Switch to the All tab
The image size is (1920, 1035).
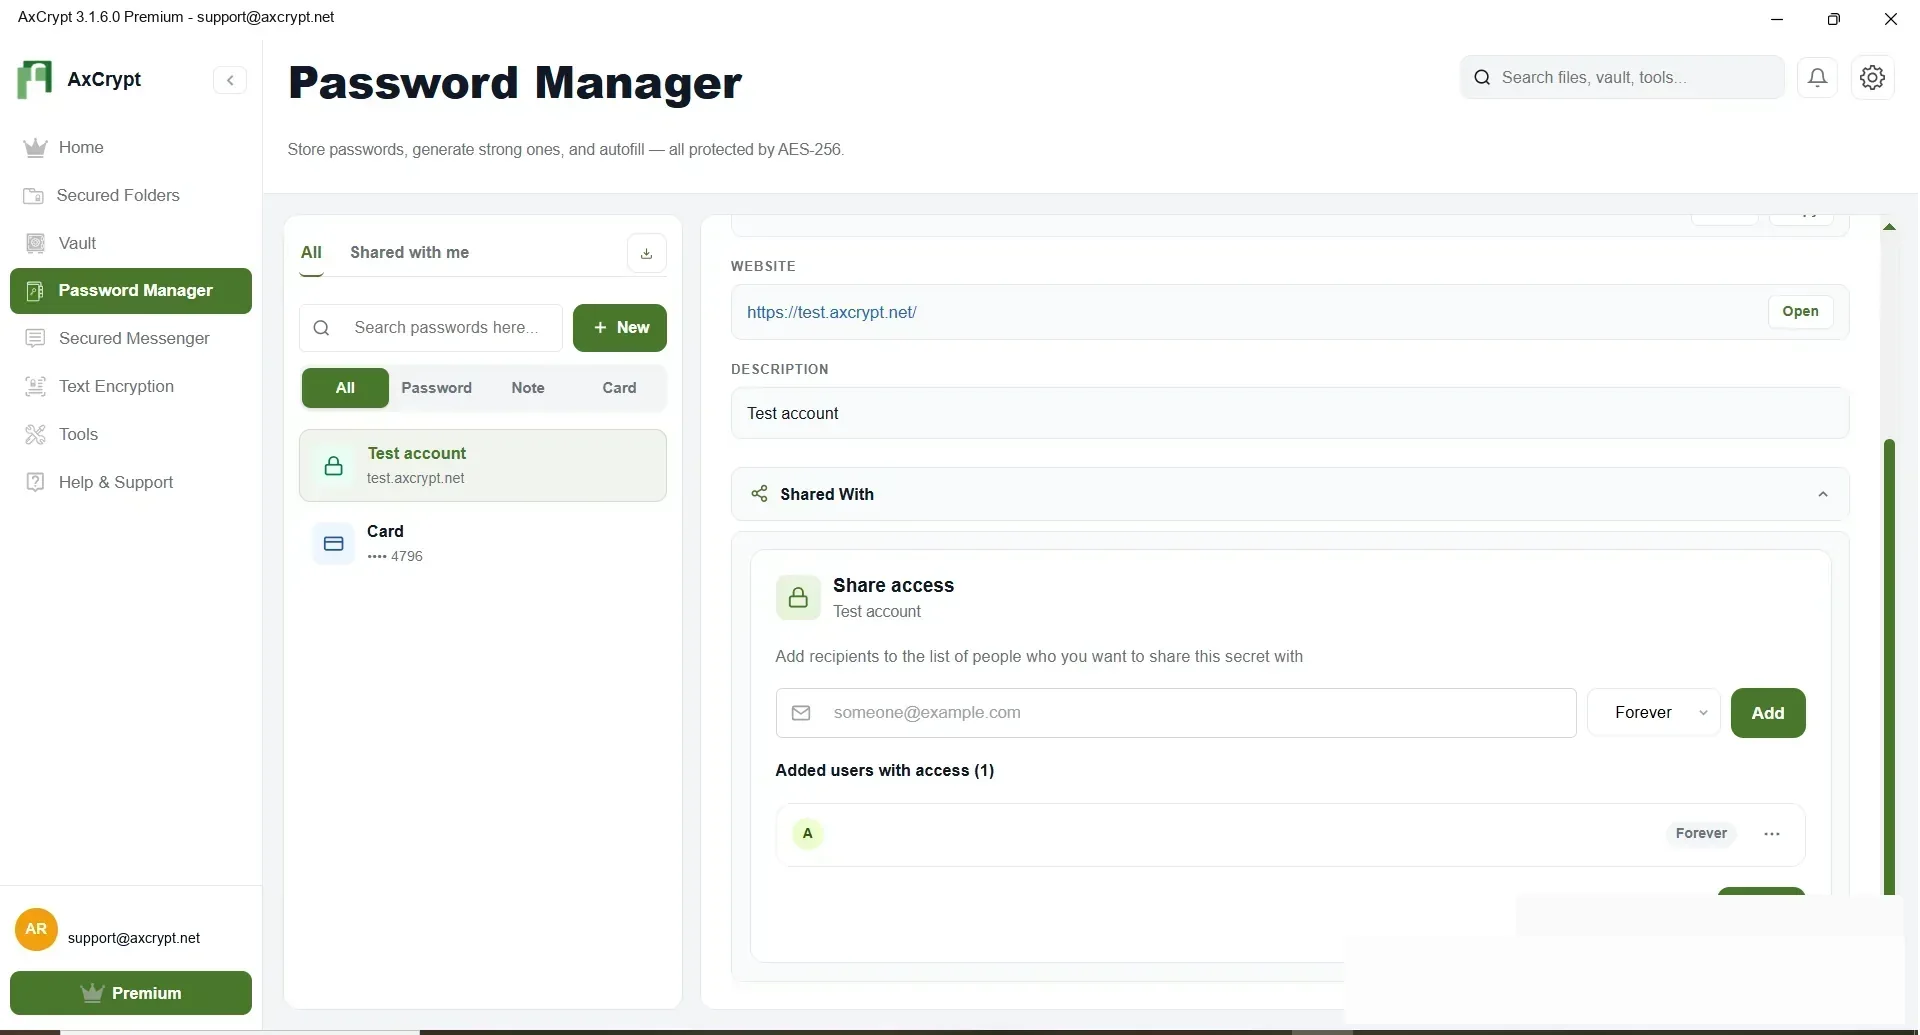(x=312, y=253)
